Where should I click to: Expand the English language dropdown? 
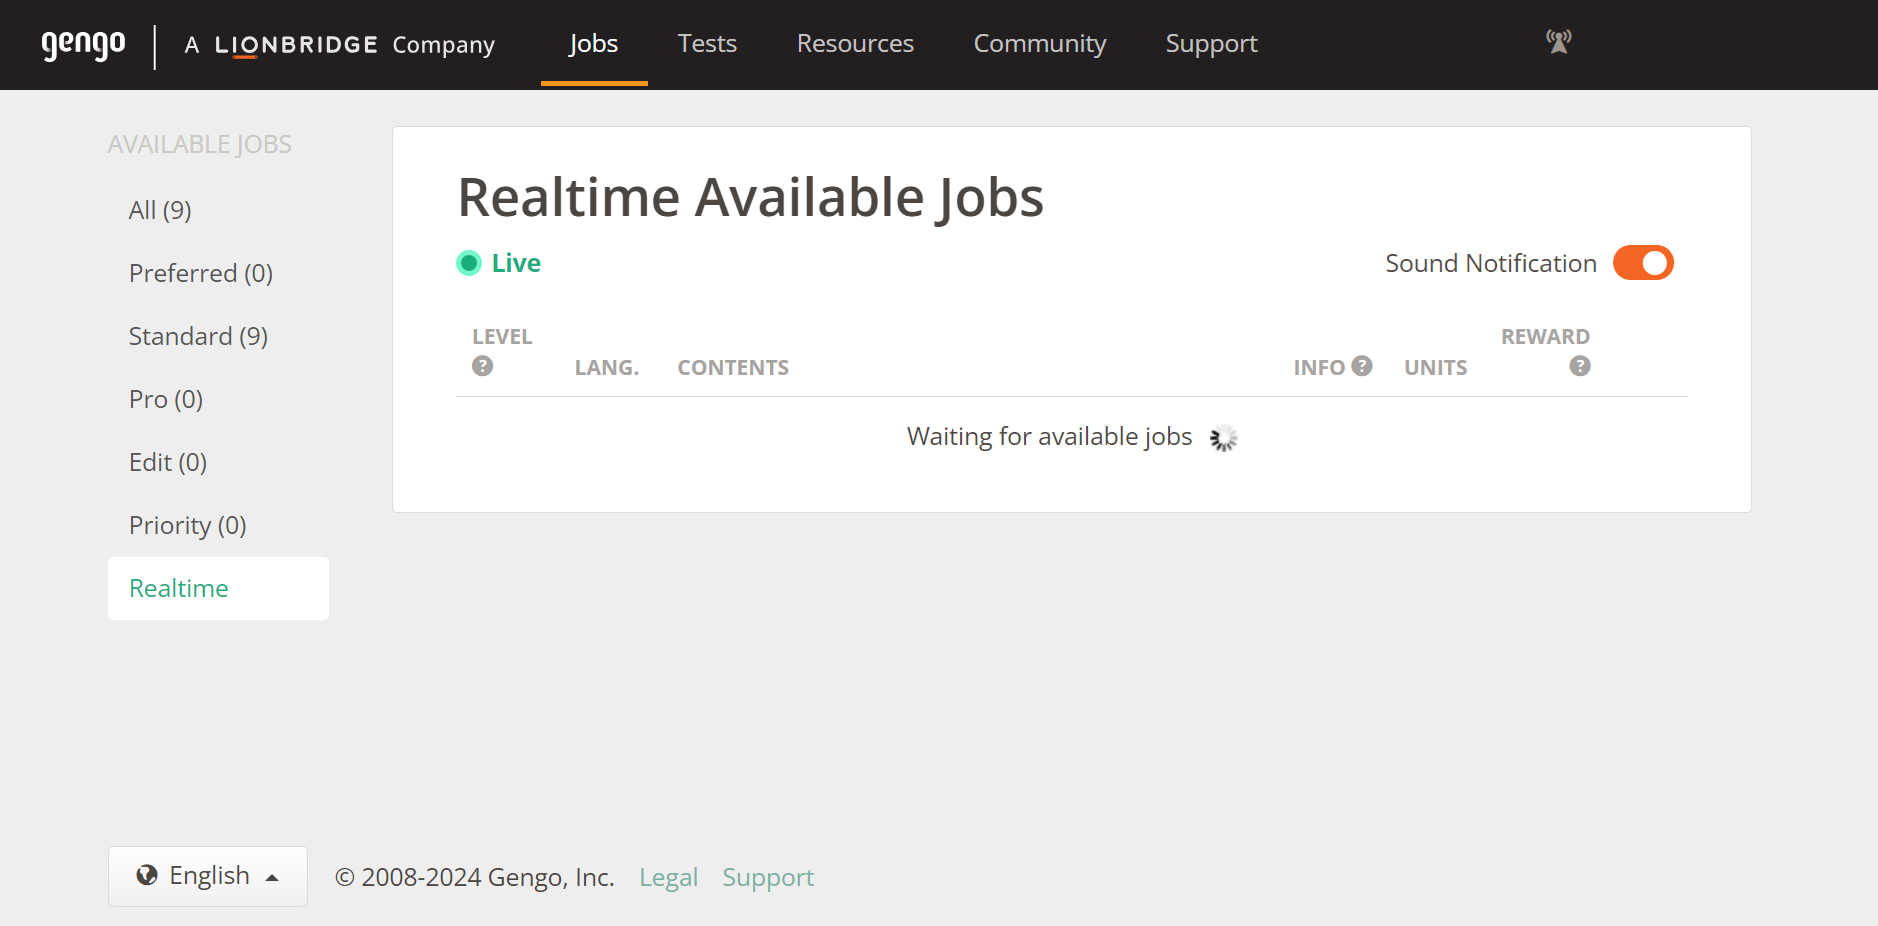[x=208, y=876]
